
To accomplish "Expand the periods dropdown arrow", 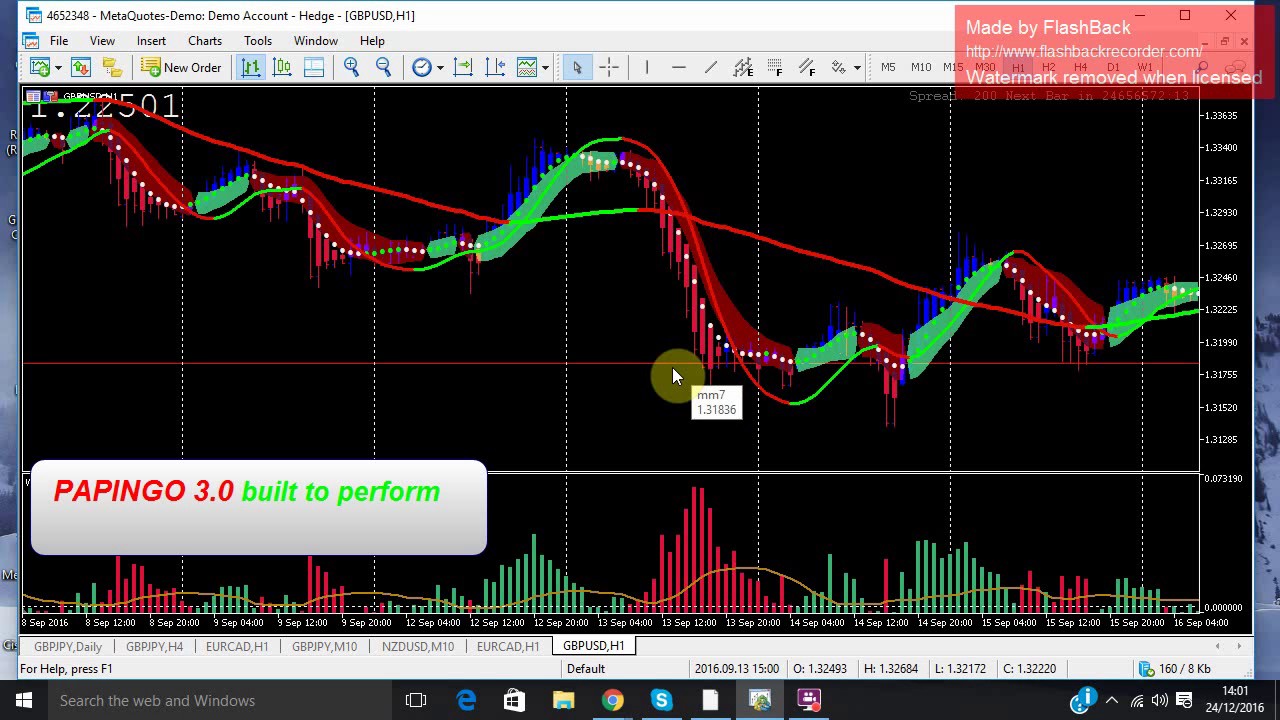I will pyautogui.click(x=439, y=68).
